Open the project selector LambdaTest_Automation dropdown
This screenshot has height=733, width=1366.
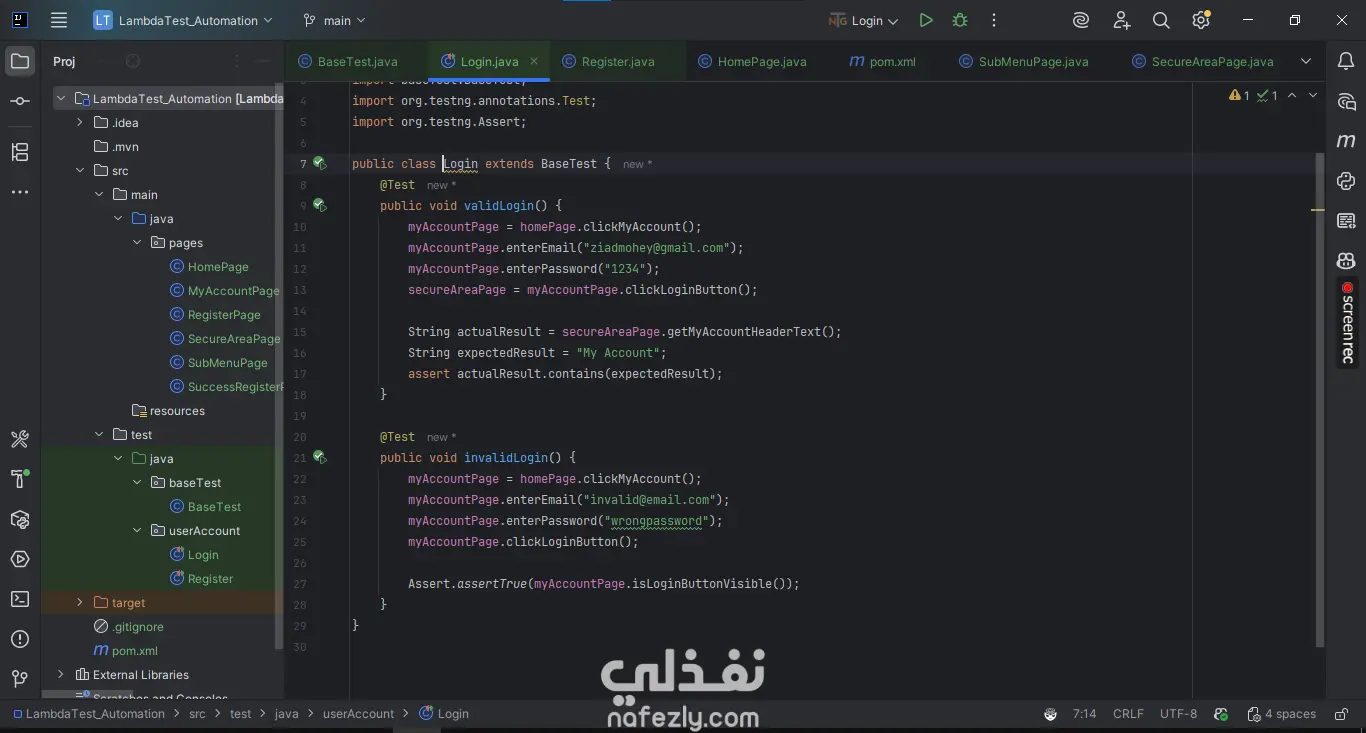(x=184, y=20)
